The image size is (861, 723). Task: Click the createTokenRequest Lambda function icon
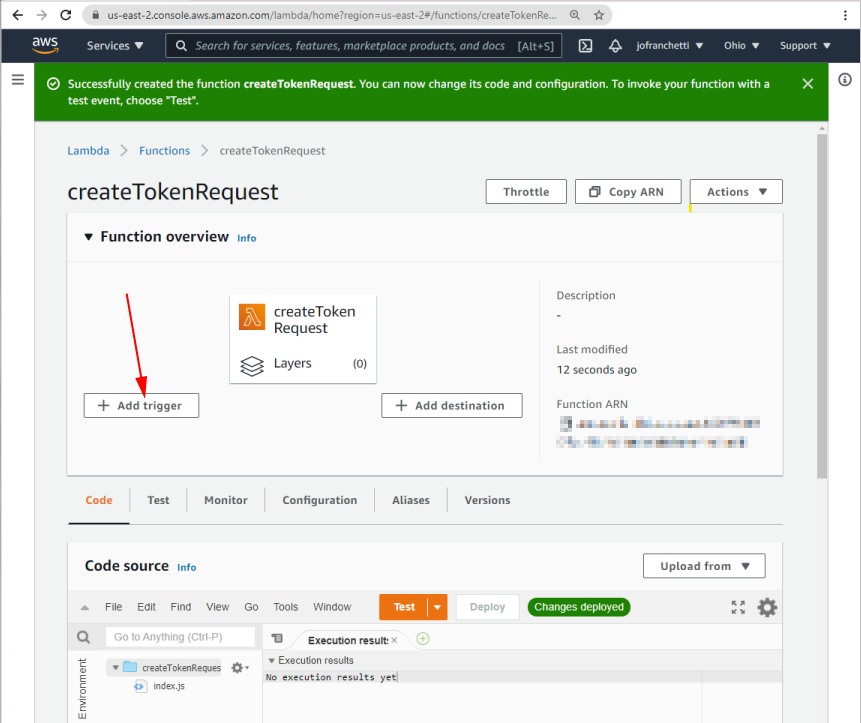(x=252, y=316)
